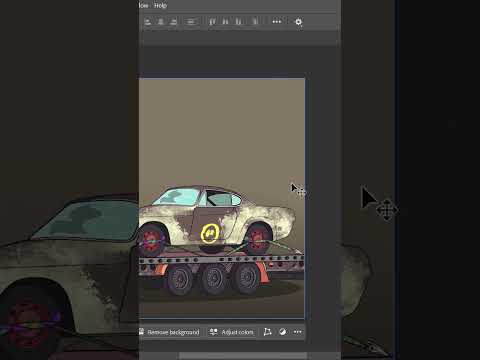
Task: Expand more align options three-dots in options bar
Action: (x=277, y=22)
